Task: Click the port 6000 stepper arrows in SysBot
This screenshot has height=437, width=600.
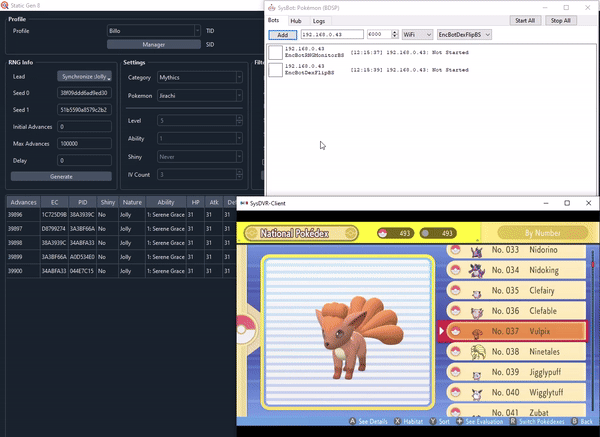Action: pyautogui.click(x=395, y=34)
